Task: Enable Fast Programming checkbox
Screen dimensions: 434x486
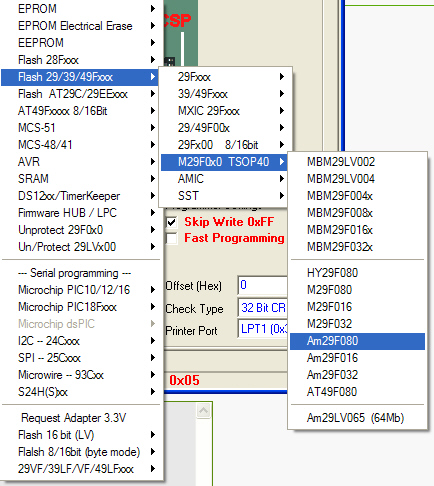Action: pyautogui.click(x=172, y=239)
